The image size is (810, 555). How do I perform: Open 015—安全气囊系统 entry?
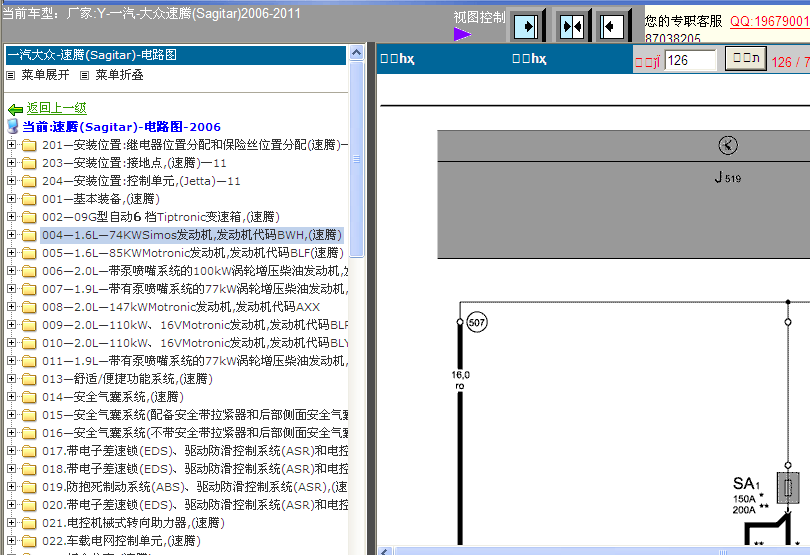click(195, 415)
